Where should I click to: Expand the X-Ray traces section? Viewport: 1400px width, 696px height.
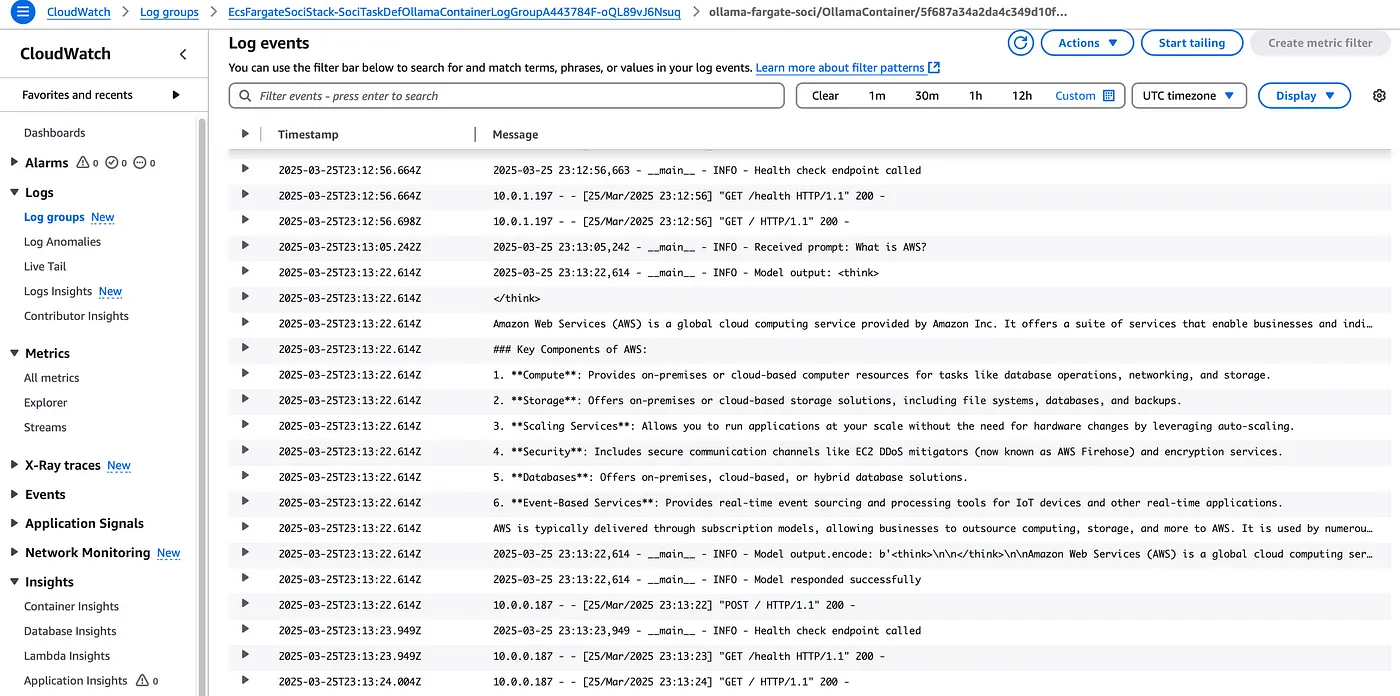14,465
